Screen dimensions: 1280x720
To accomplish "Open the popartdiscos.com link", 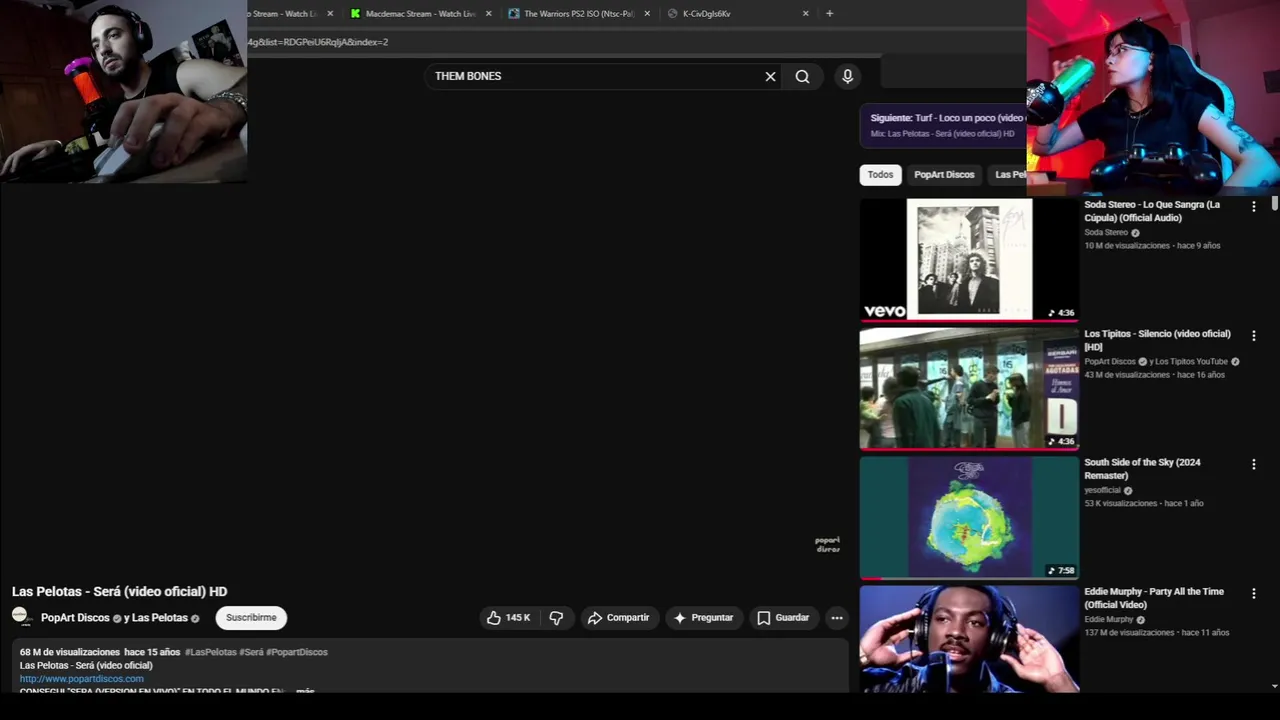I will [81, 679].
